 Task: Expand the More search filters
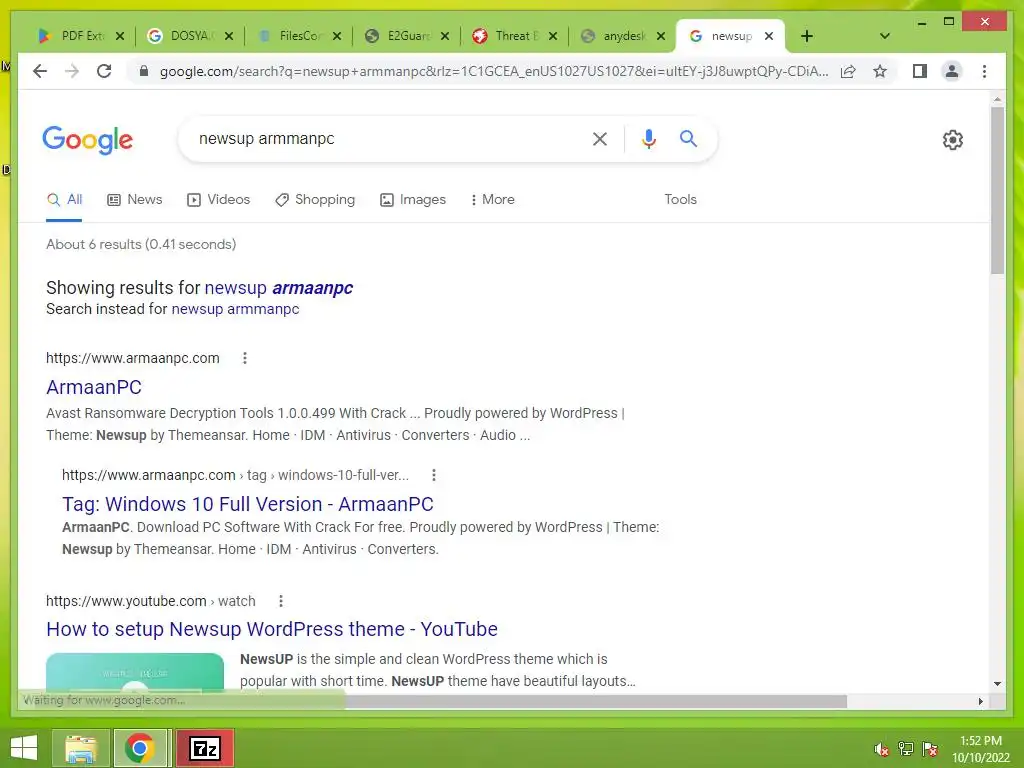tap(492, 200)
